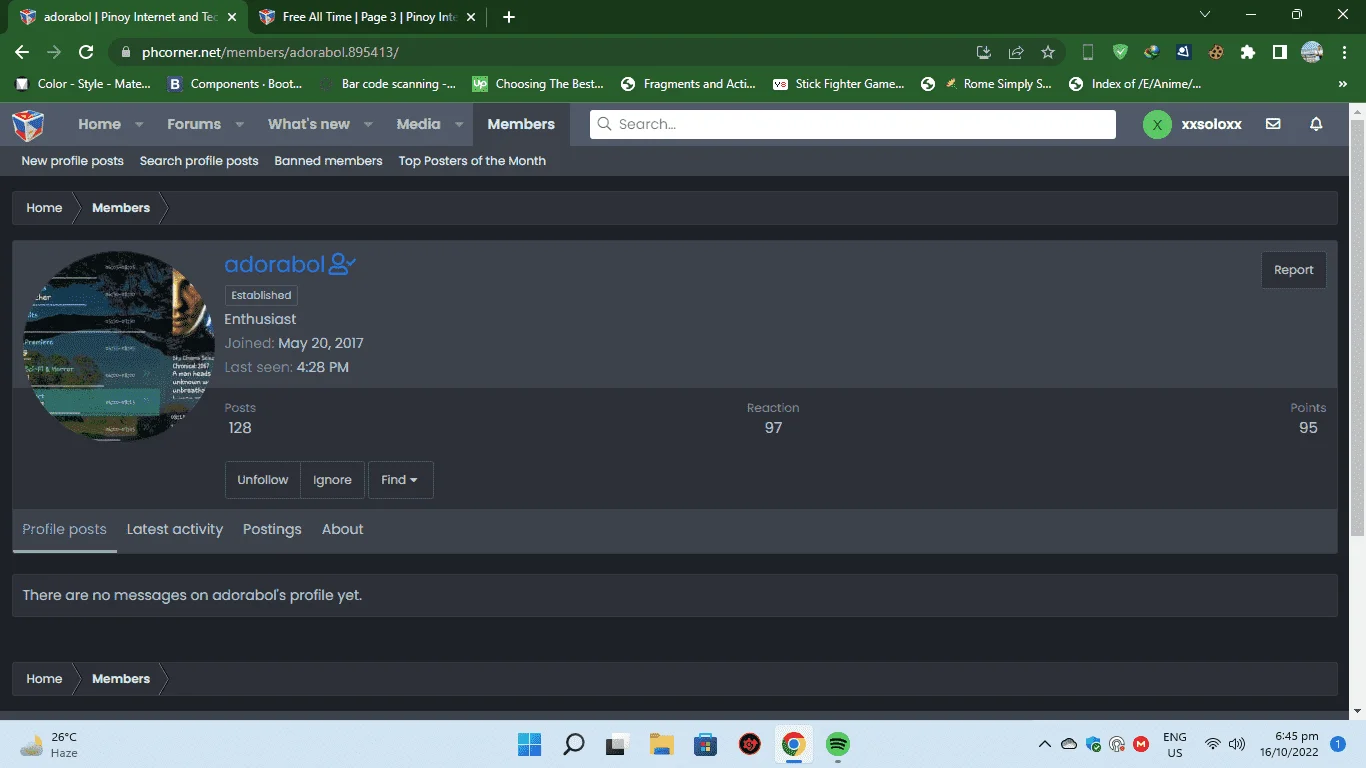Viewport: 1366px width, 768px height.
Task: Open File Explorer from the taskbar
Action: point(661,744)
